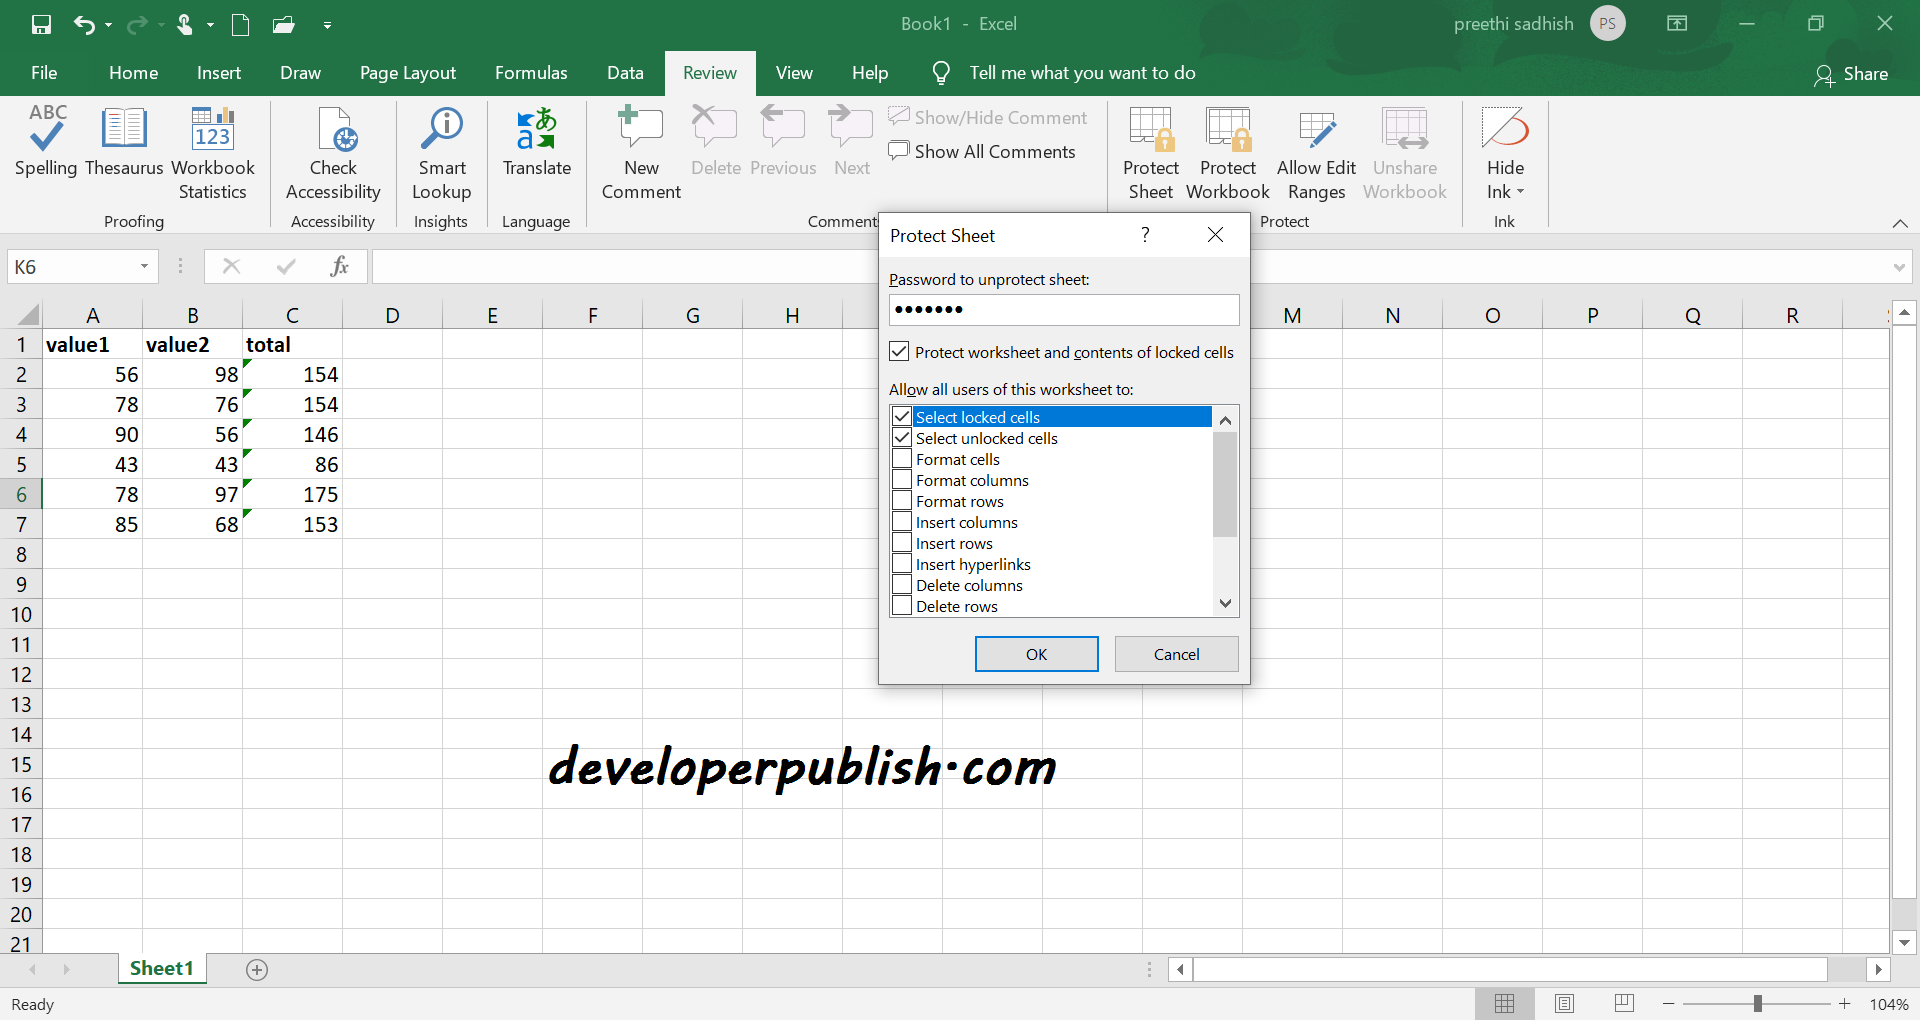This screenshot has height=1020, width=1920.
Task: Check the Insert rows permission
Action: (902, 543)
